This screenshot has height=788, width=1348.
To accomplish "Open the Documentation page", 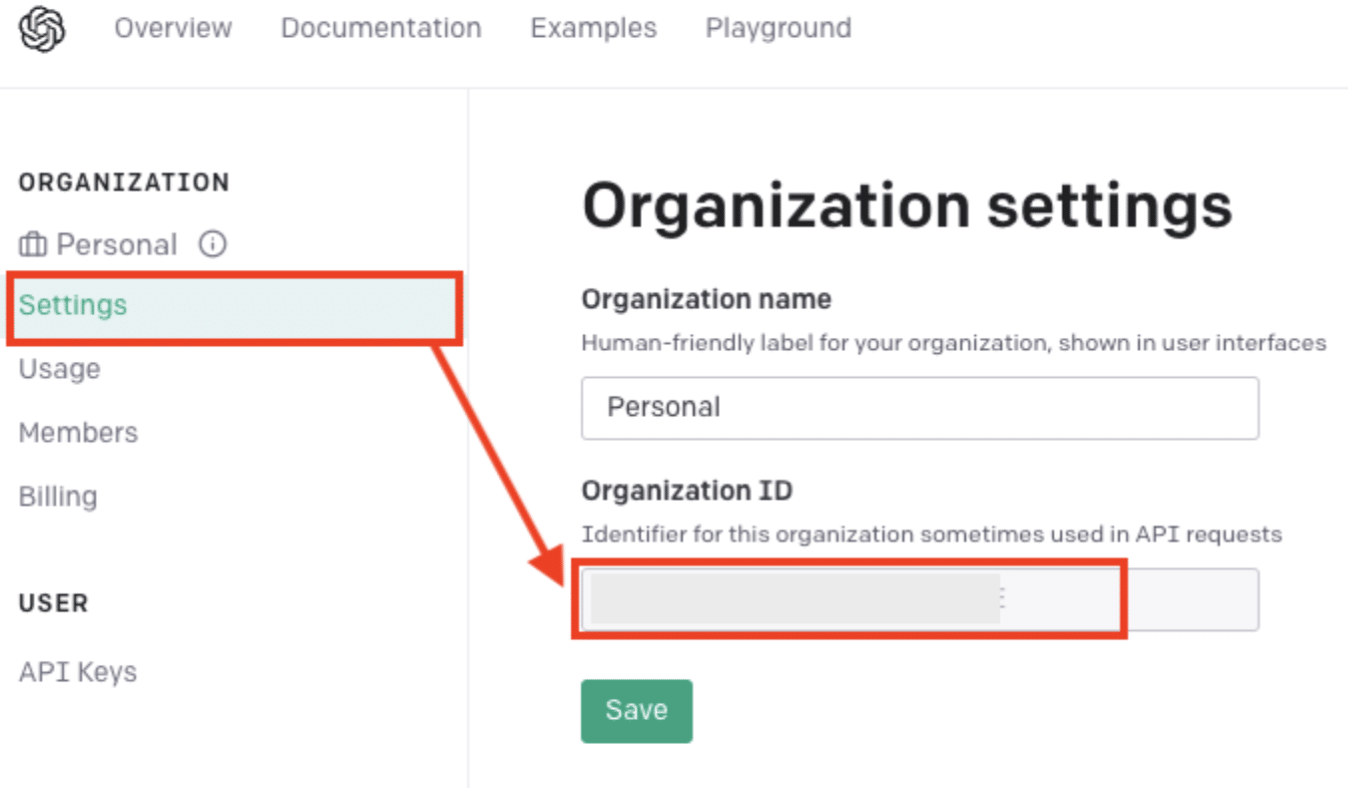I will click(380, 28).
